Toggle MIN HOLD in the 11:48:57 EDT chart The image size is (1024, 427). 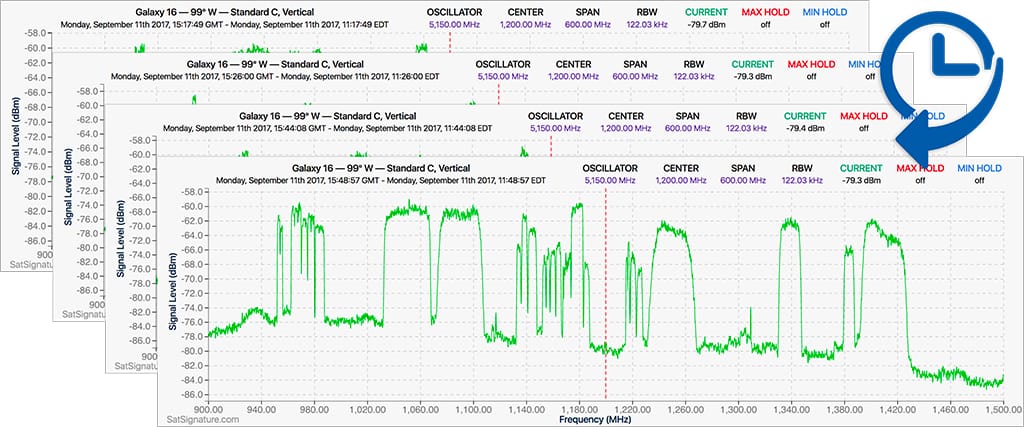(979, 168)
